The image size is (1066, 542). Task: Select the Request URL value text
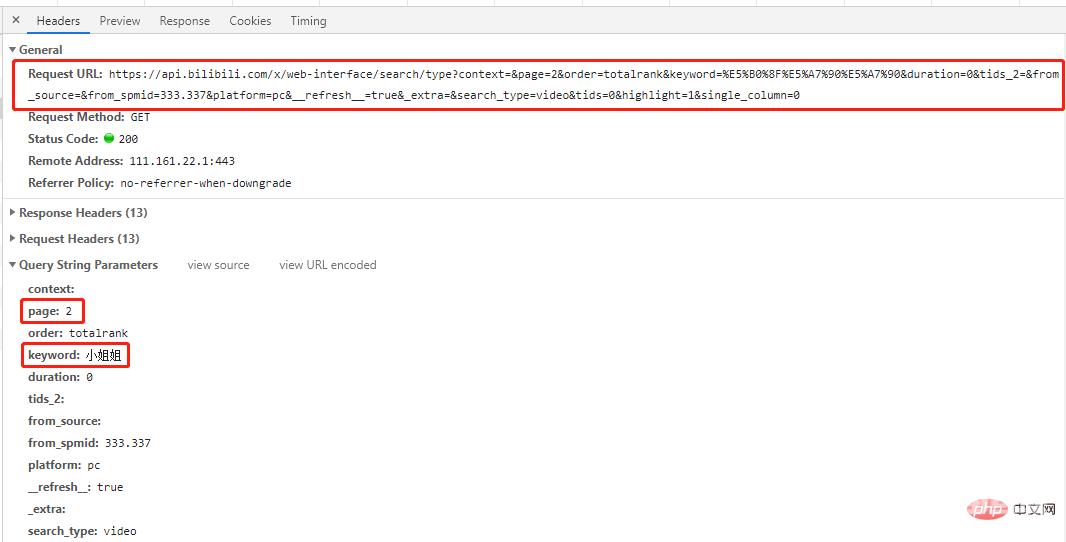544,85
